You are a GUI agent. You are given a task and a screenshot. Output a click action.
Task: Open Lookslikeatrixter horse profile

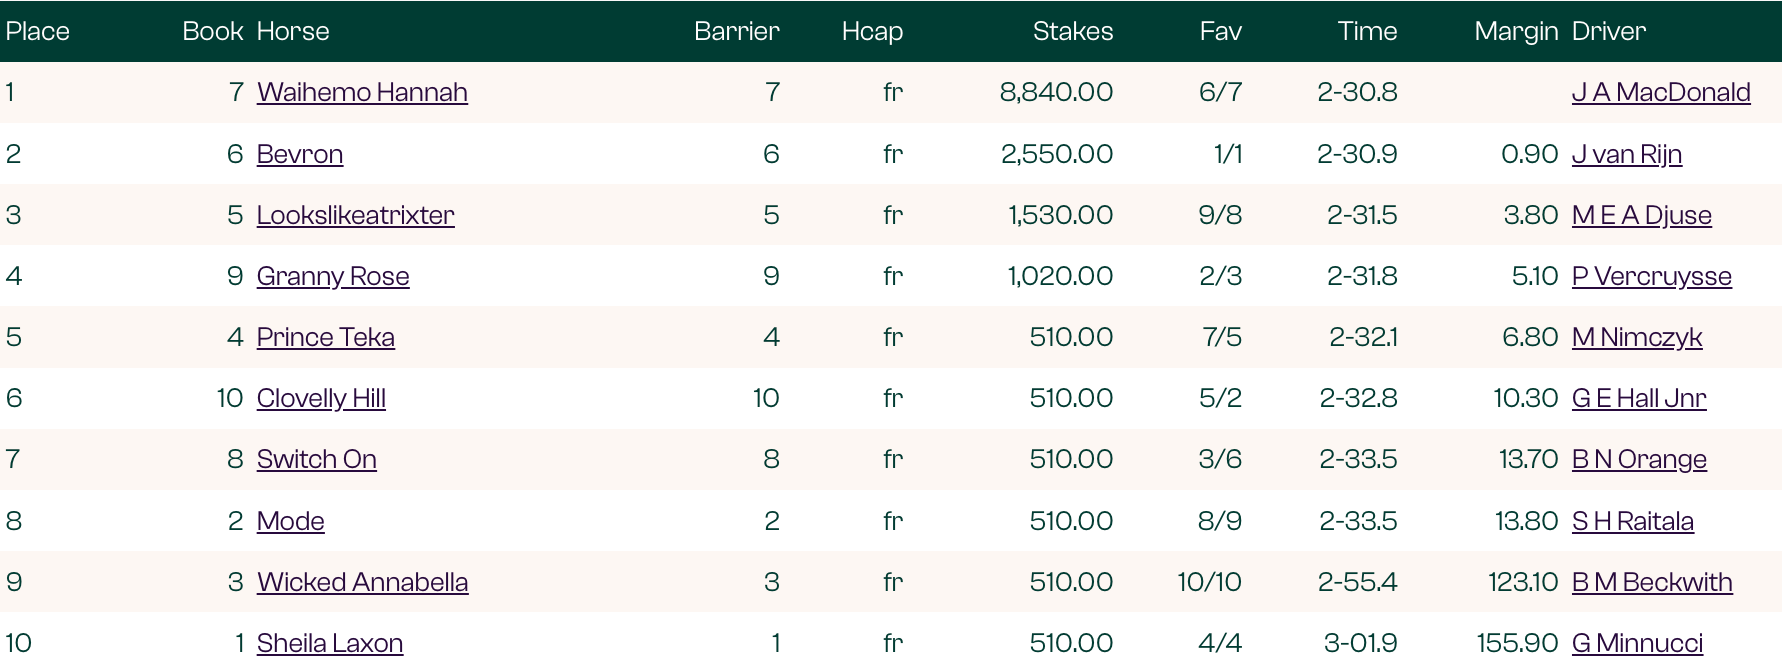355,215
